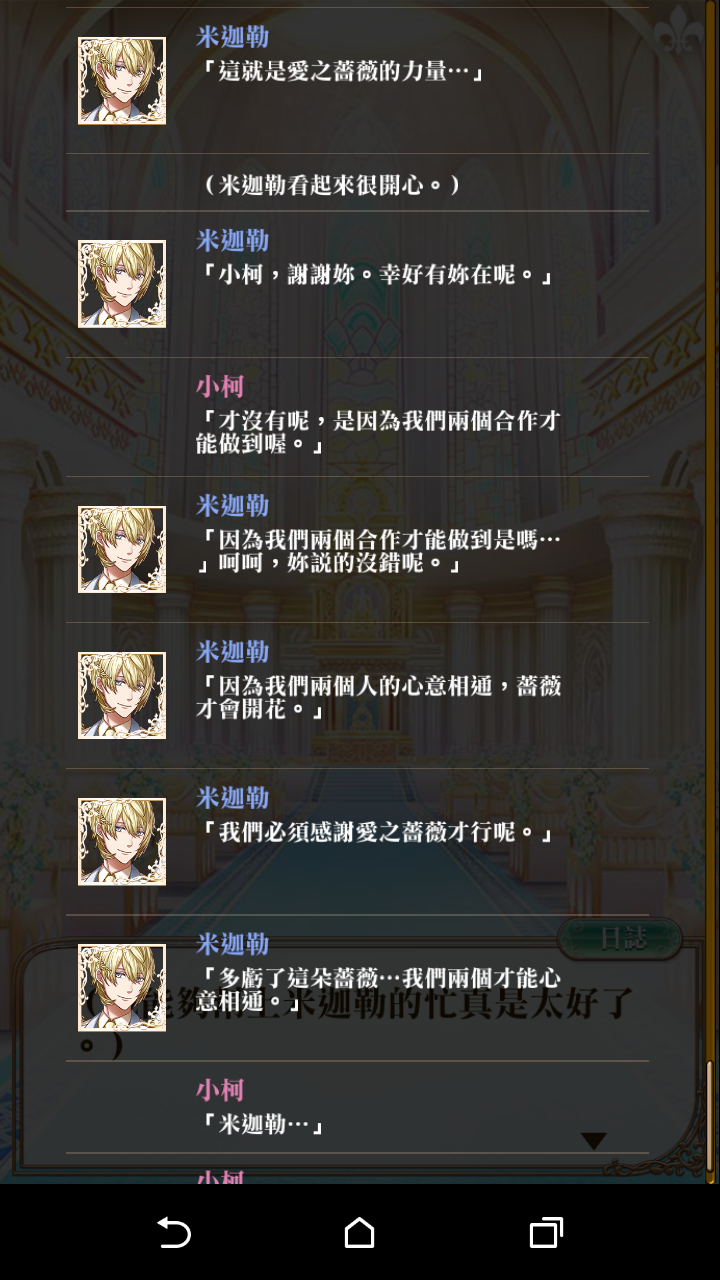Click the black down-arrow advance indicator
Image resolution: width=720 pixels, height=1280 pixels.
594,1141
